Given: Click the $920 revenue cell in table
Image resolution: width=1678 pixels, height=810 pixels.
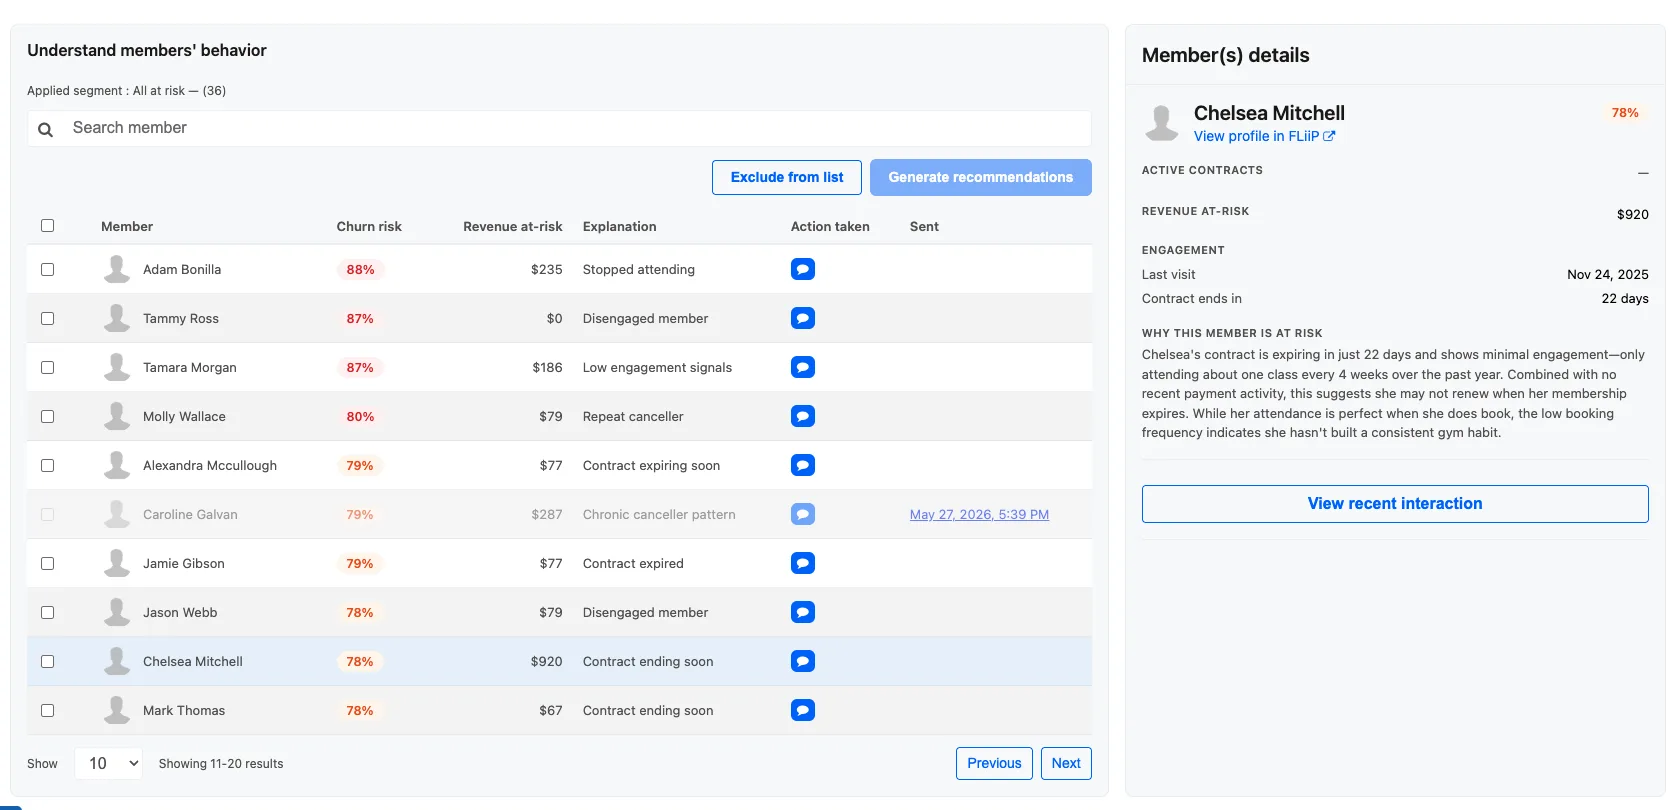Looking at the screenshot, I should pos(546,661).
